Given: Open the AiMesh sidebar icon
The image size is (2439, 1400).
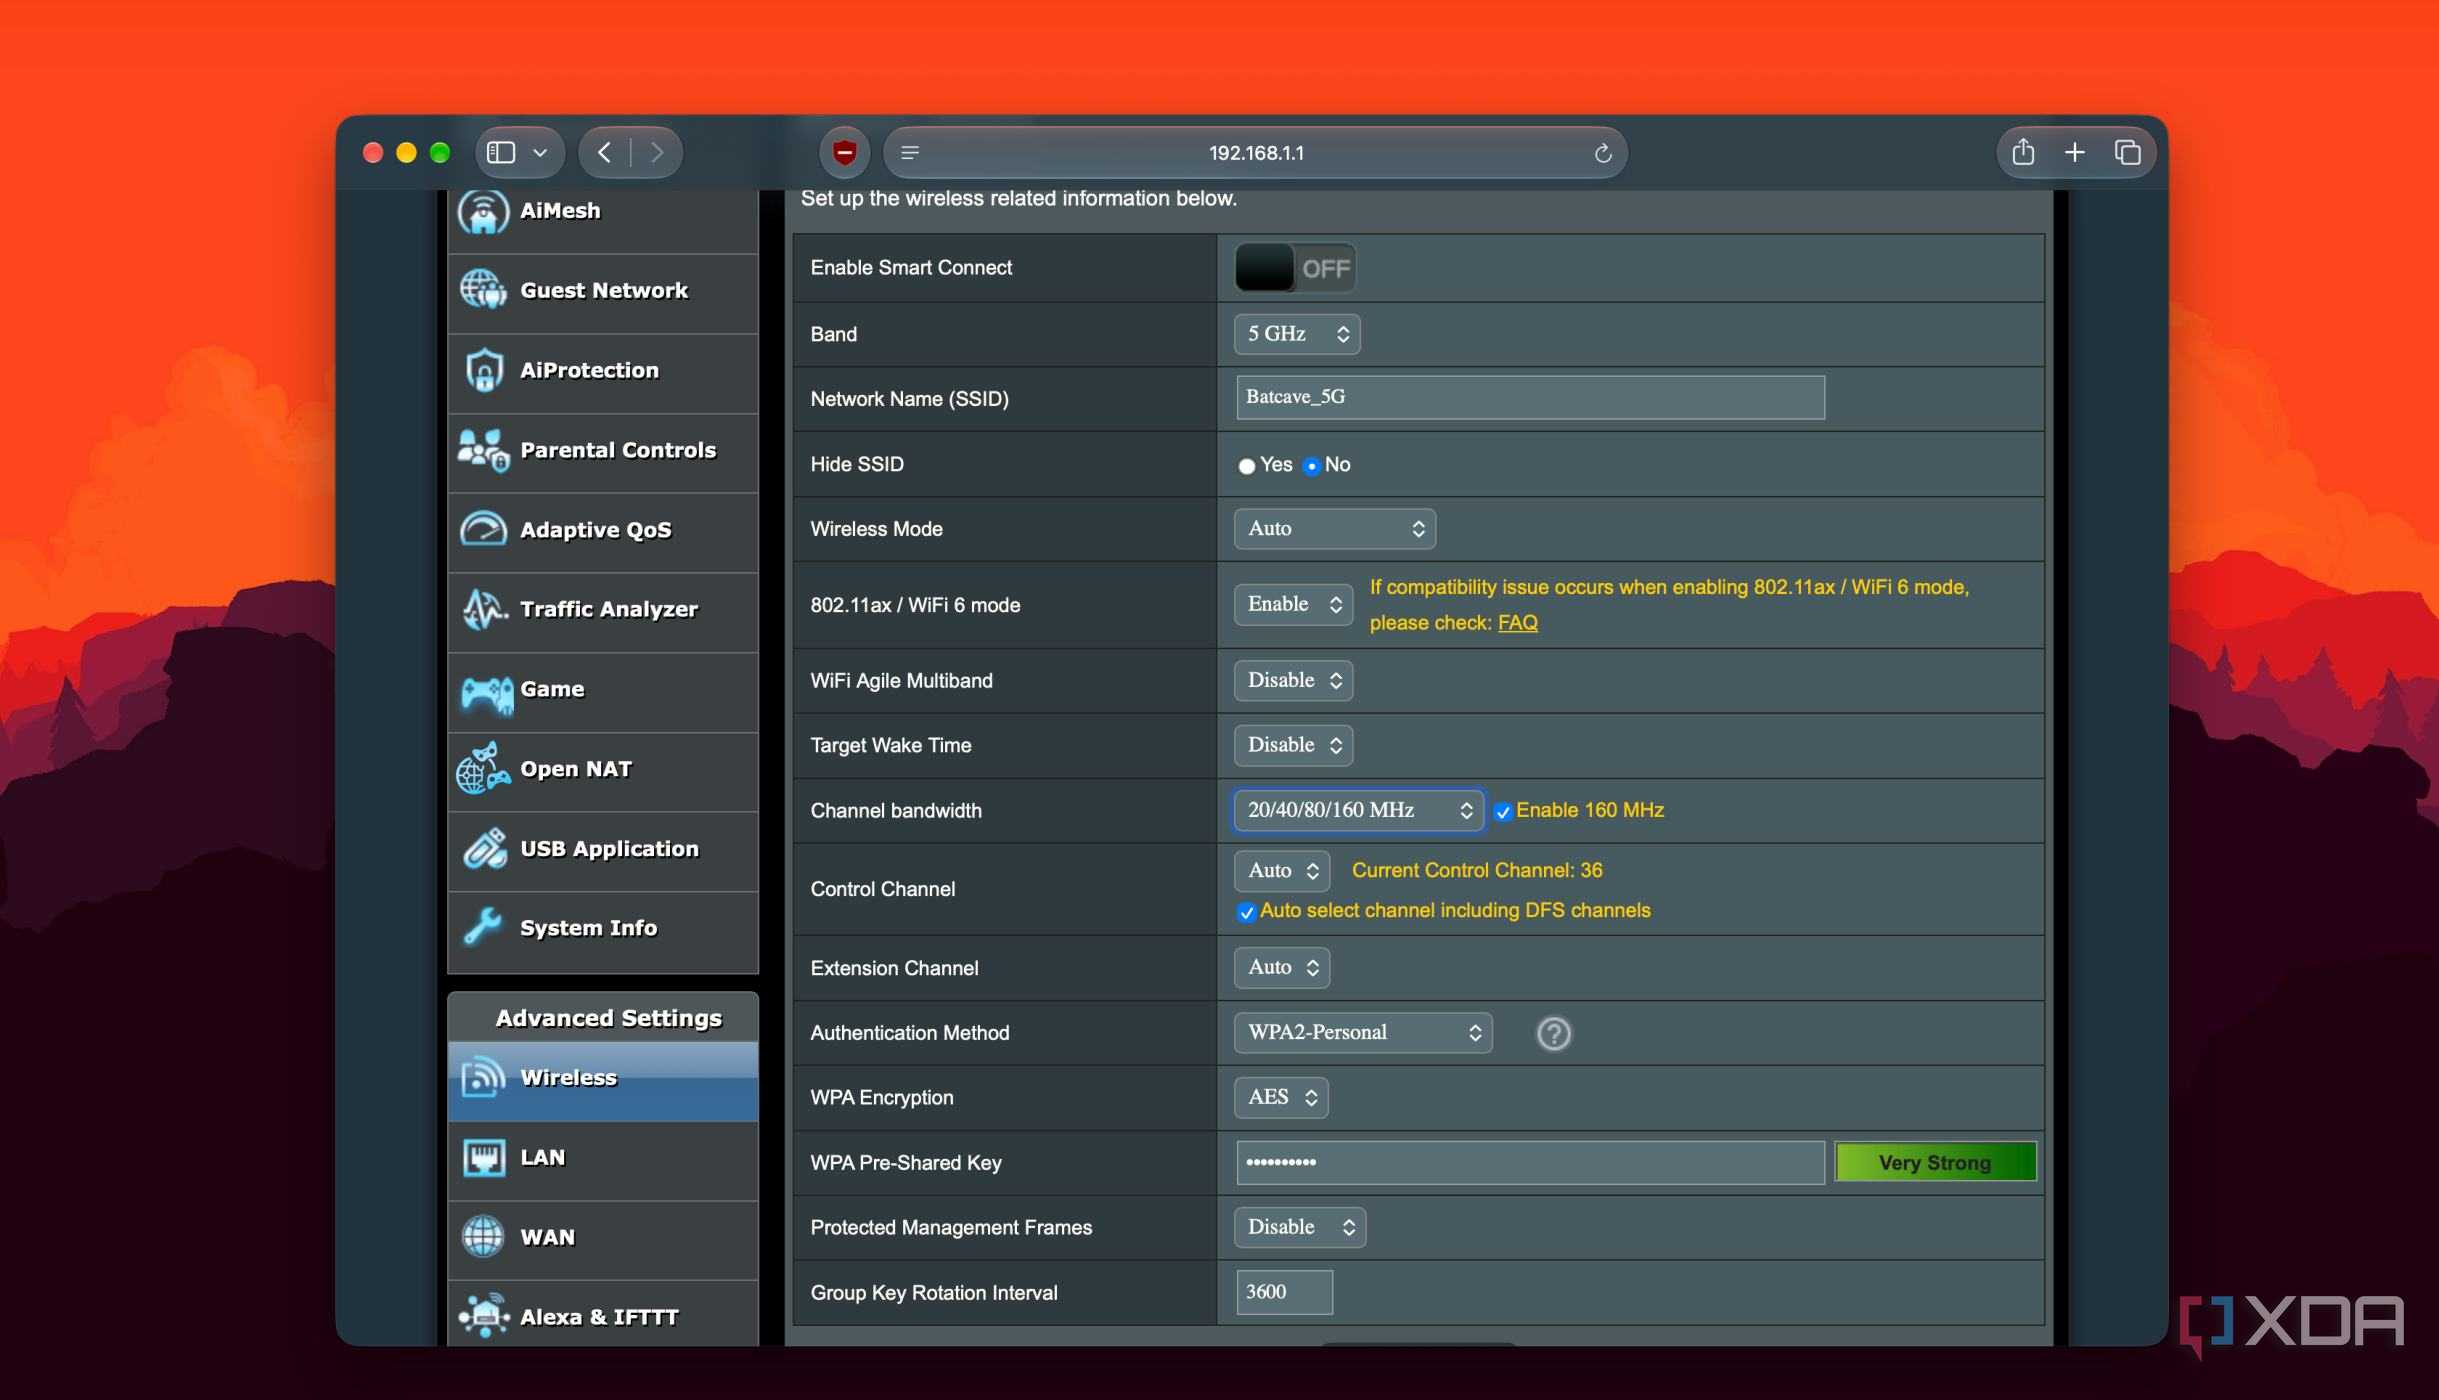Looking at the screenshot, I should [x=484, y=211].
